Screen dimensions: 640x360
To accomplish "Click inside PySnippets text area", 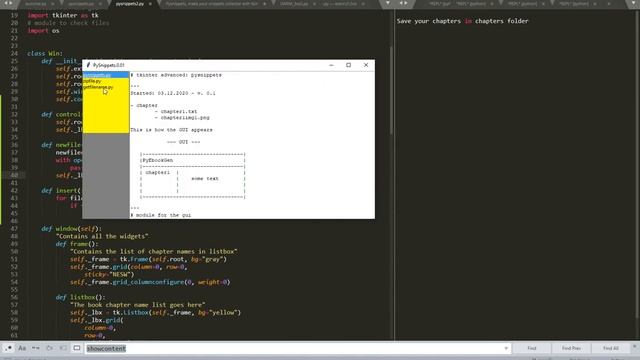I will click(252, 145).
